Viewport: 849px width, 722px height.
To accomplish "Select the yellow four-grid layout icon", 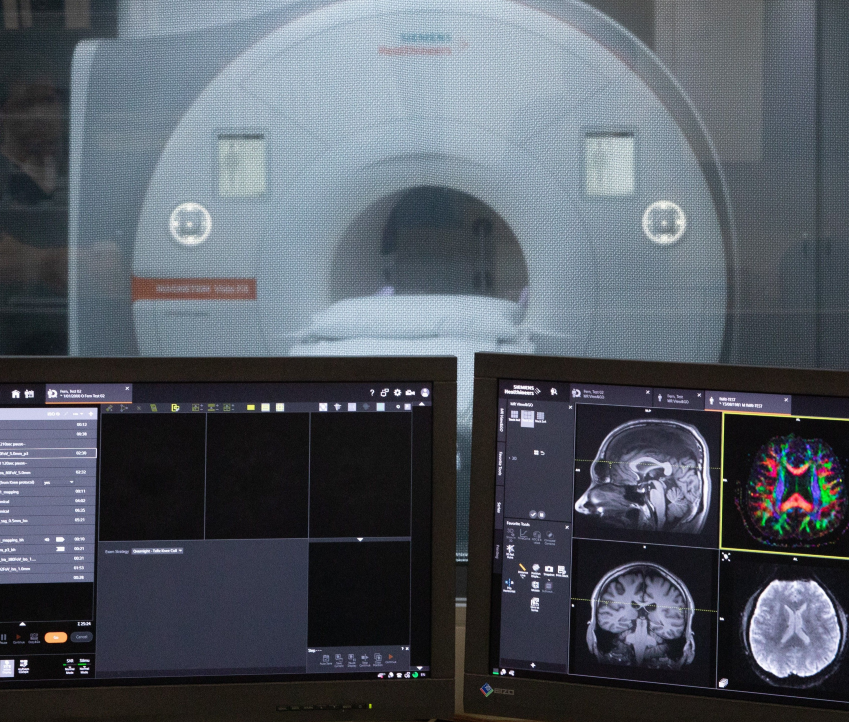I will [x=280, y=407].
